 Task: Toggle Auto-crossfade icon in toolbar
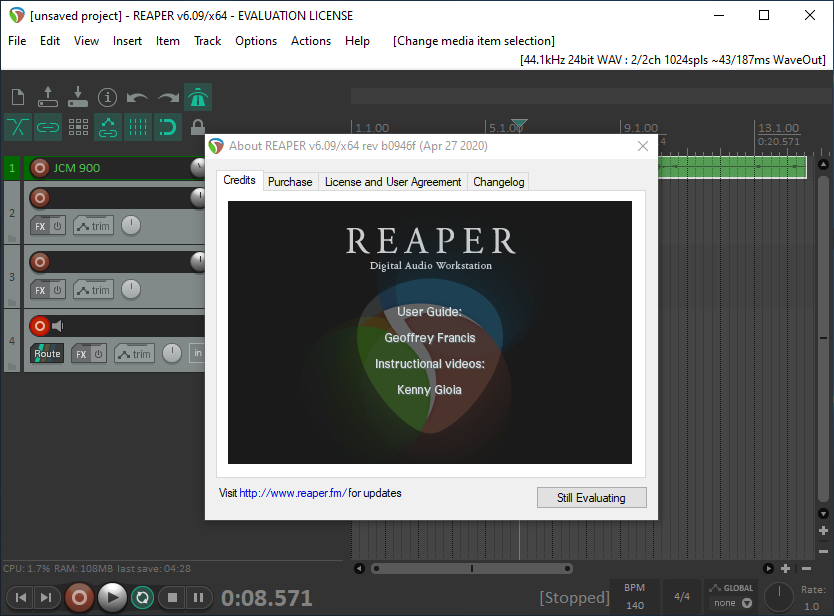tap(18, 127)
